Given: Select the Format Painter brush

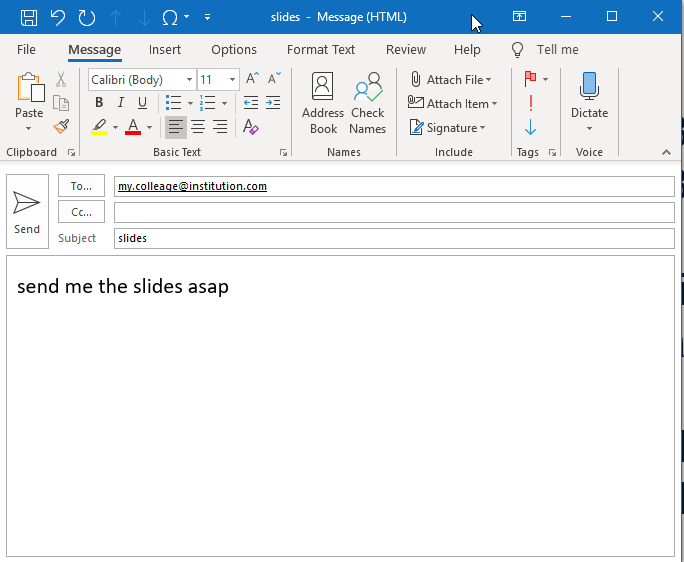Looking at the screenshot, I should [62, 127].
